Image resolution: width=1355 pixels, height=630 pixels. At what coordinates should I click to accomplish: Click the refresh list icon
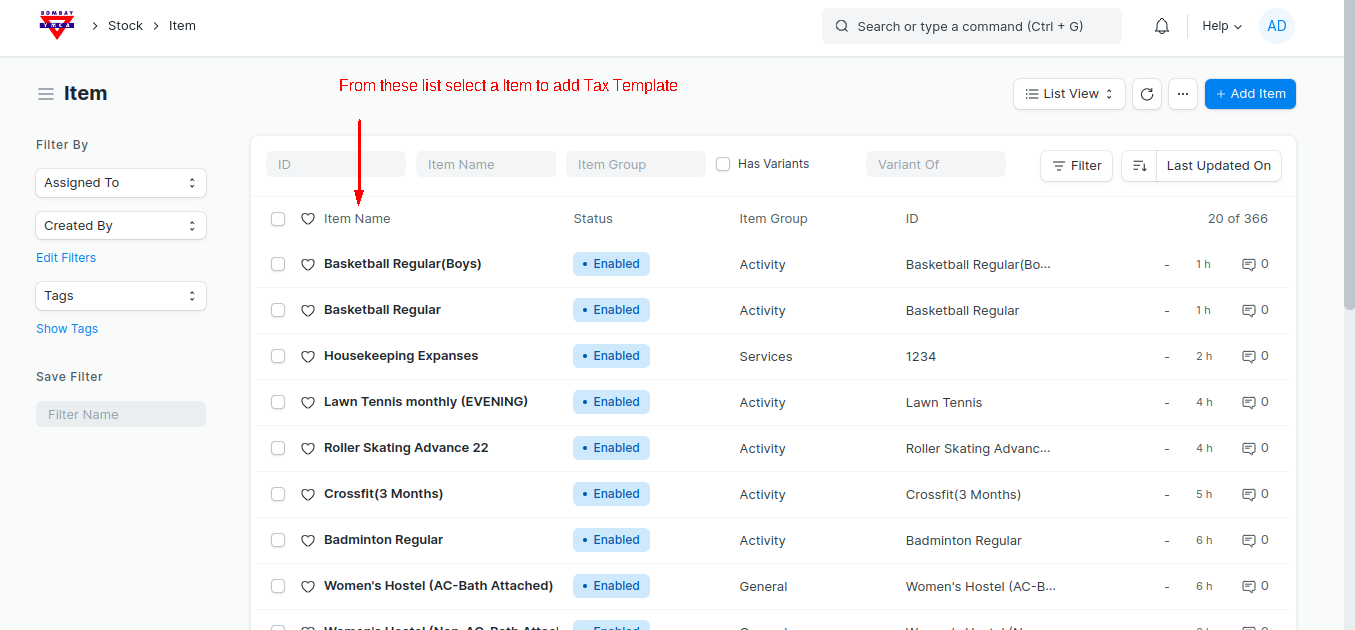pos(1147,94)
